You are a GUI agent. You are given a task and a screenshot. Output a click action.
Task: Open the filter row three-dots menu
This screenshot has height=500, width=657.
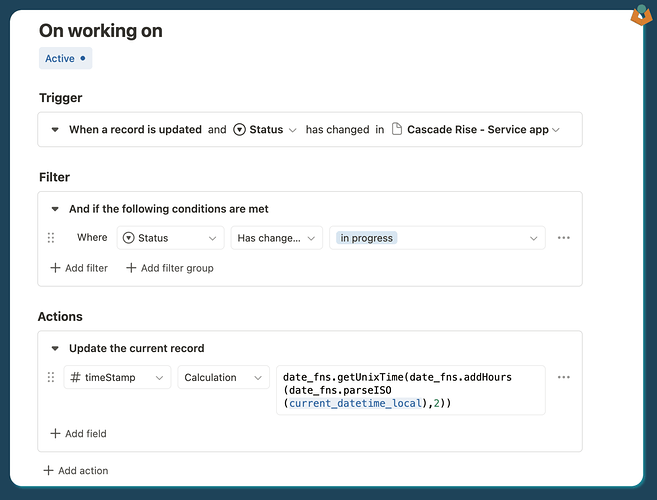tap(564, 238)
